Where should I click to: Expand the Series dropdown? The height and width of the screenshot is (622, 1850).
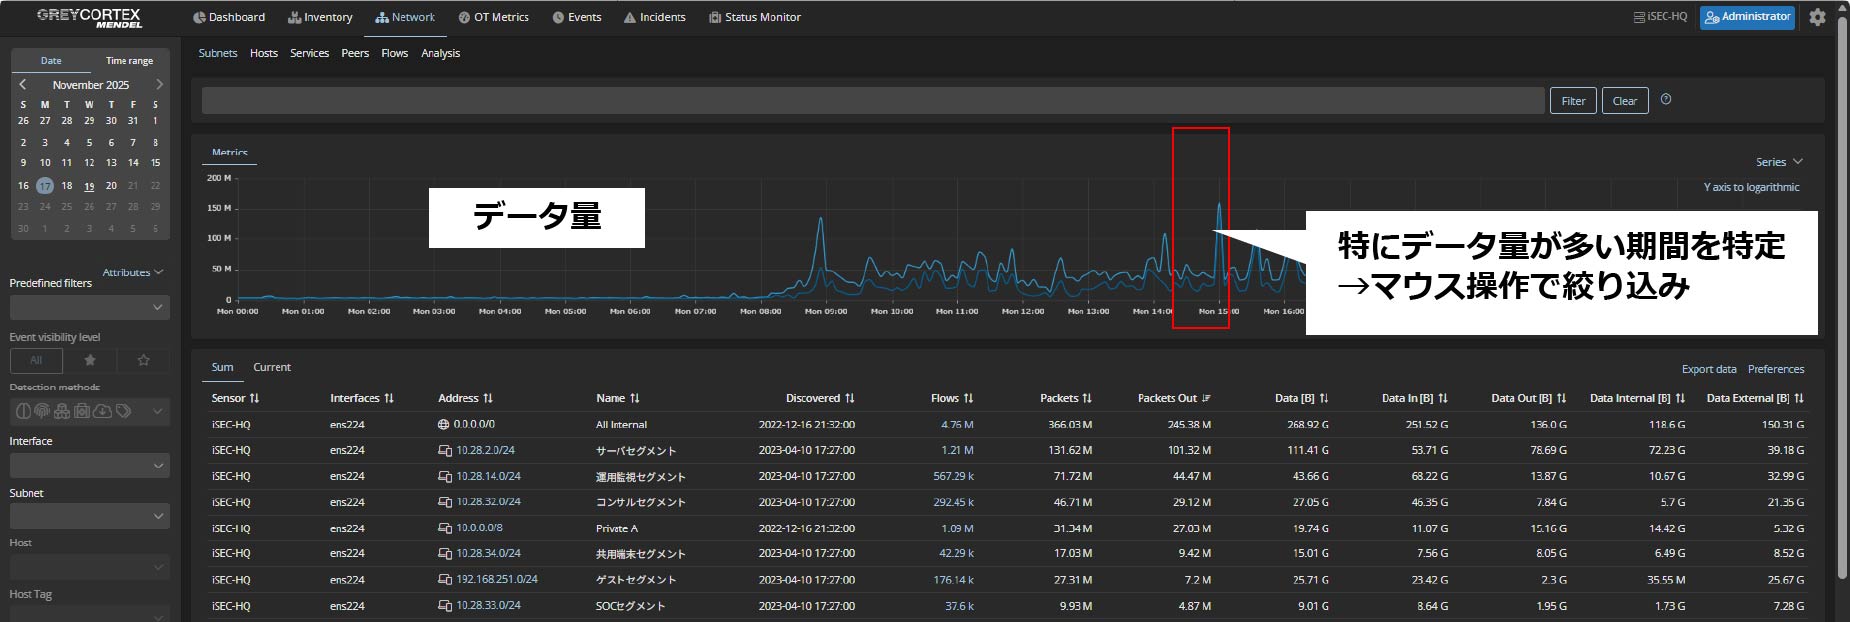[x=1778, y=162]
